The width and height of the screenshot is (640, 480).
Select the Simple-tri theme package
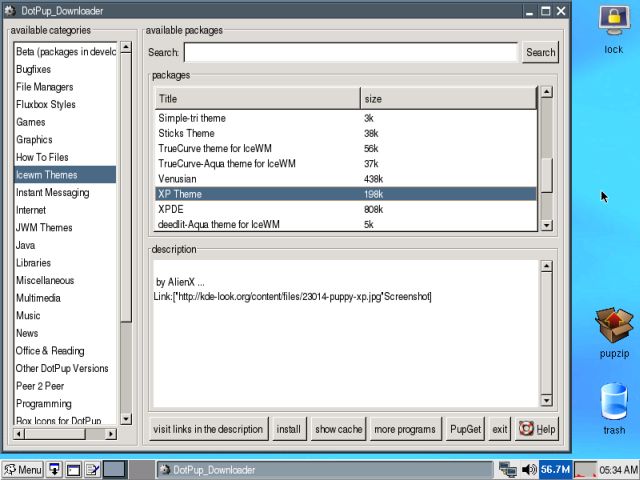pos(346,118)
